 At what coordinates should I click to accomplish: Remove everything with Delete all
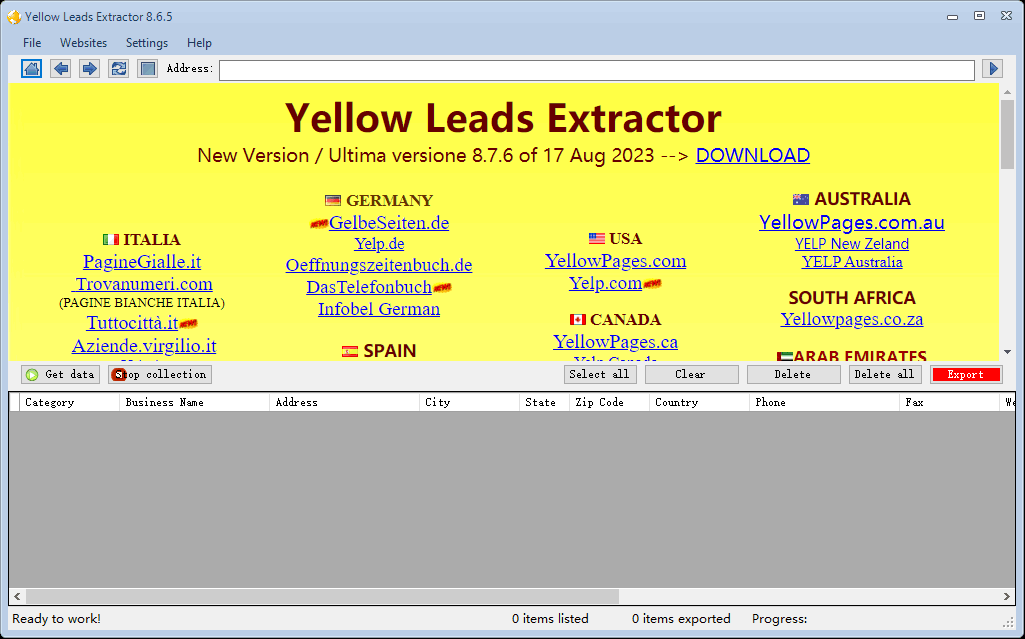click(885, 374)
